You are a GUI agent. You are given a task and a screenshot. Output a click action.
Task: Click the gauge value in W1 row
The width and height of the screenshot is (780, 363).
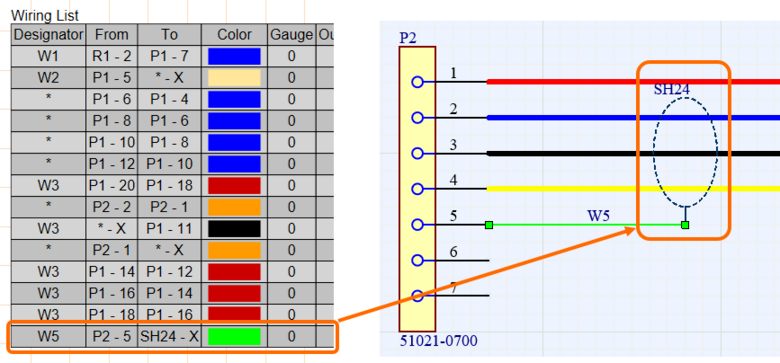coord(292,56)
